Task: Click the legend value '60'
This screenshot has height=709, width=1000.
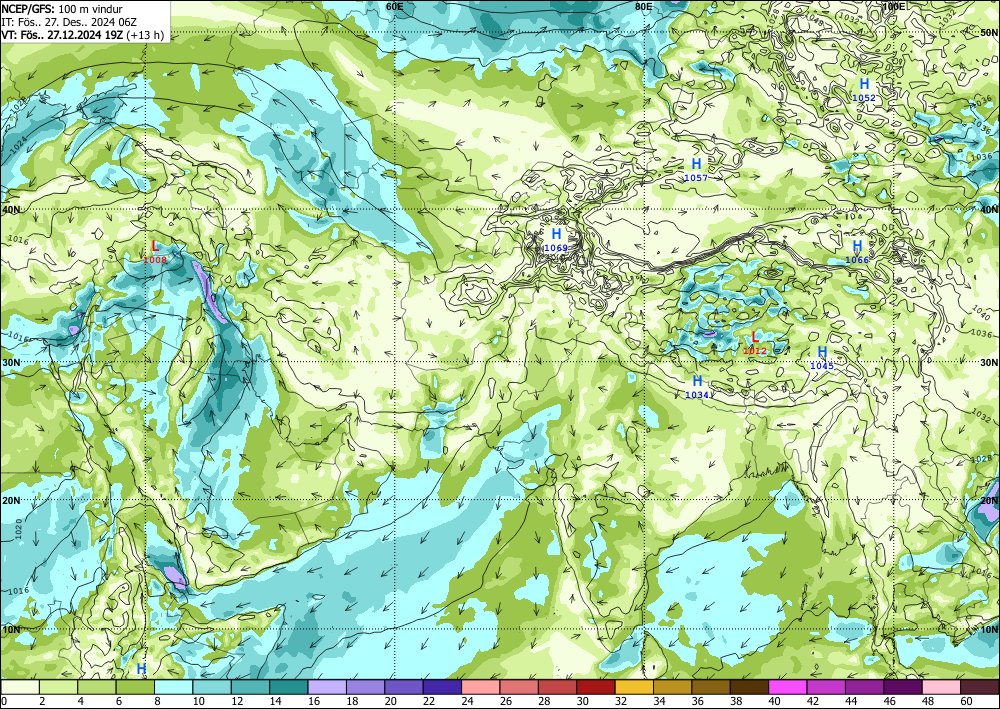Action: coord(966,701)
